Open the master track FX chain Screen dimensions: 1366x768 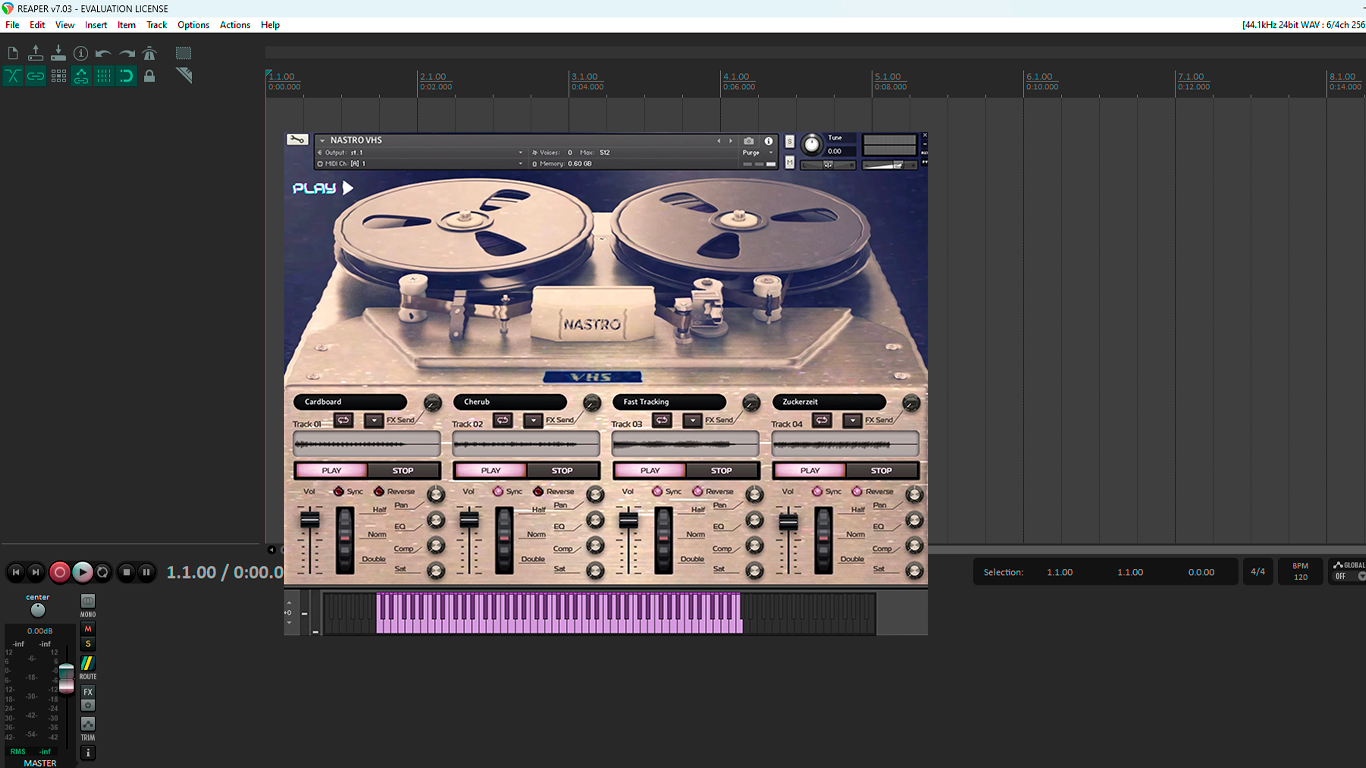coord(88,692)
